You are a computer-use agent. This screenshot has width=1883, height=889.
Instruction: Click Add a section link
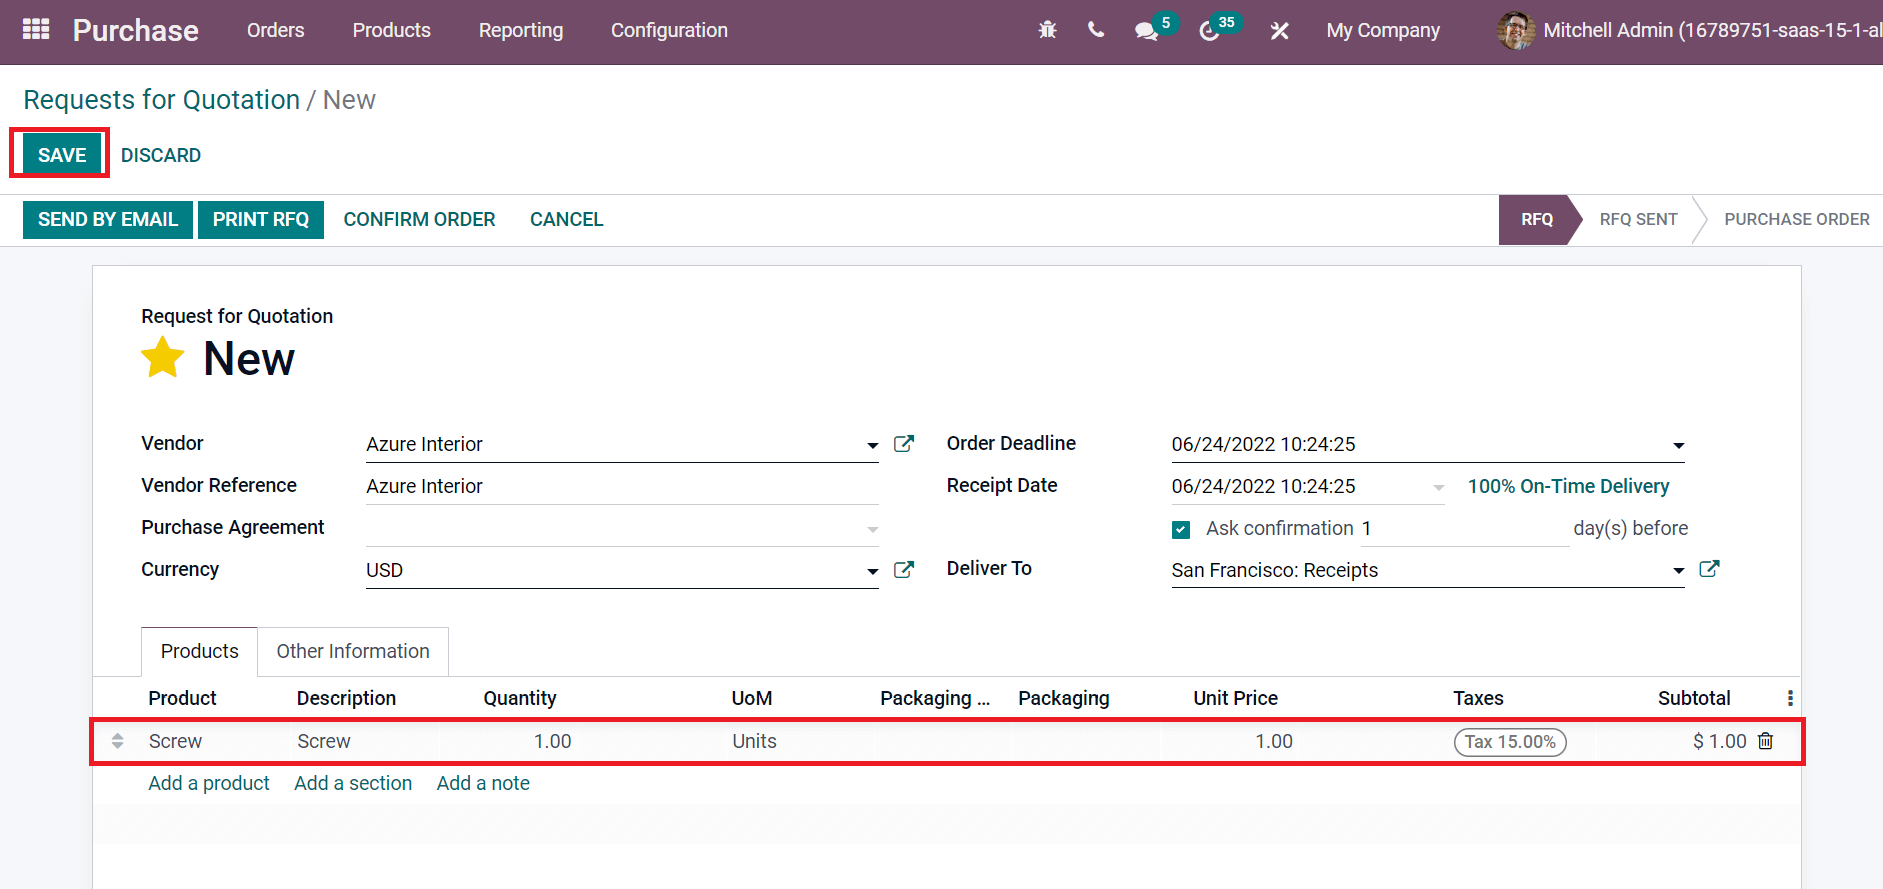353,783
